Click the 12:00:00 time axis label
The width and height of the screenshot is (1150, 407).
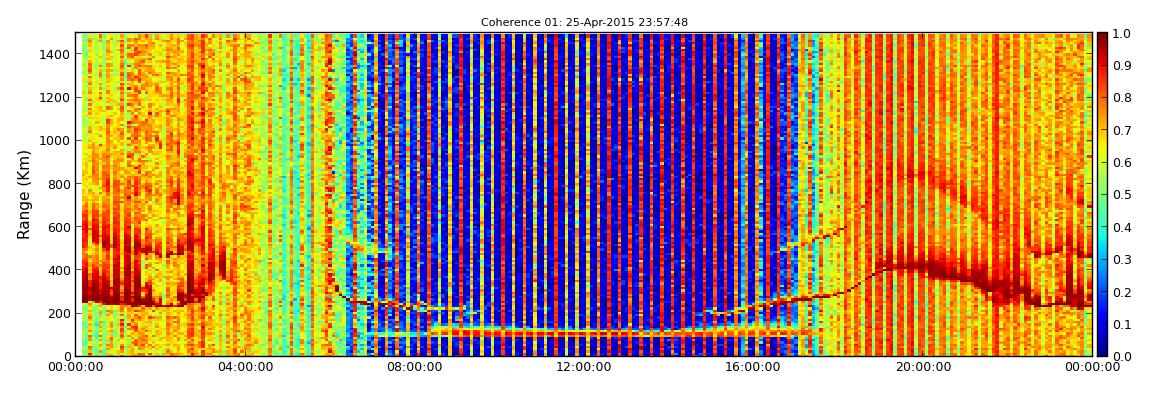click(585, 367)
